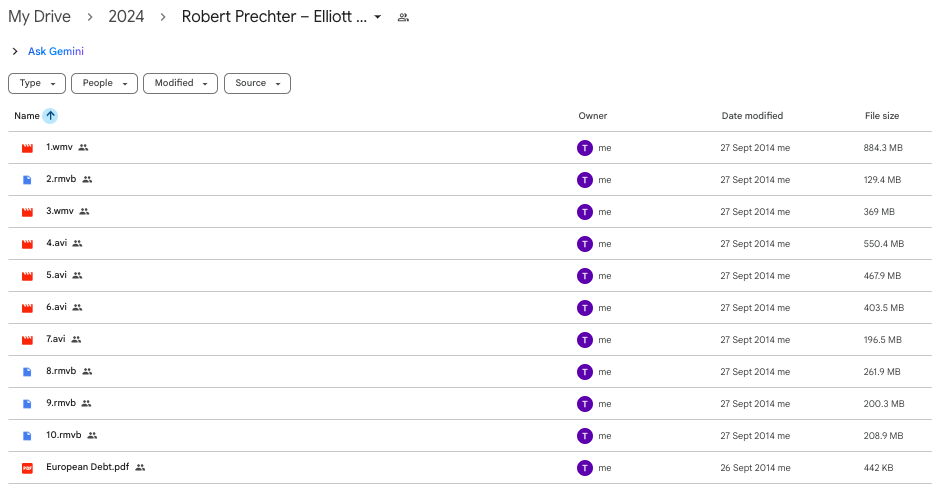Go to My Drive in breadcrumb
Image resolution: width=932 pixels, height=504 pixels.
pos(39,17)
